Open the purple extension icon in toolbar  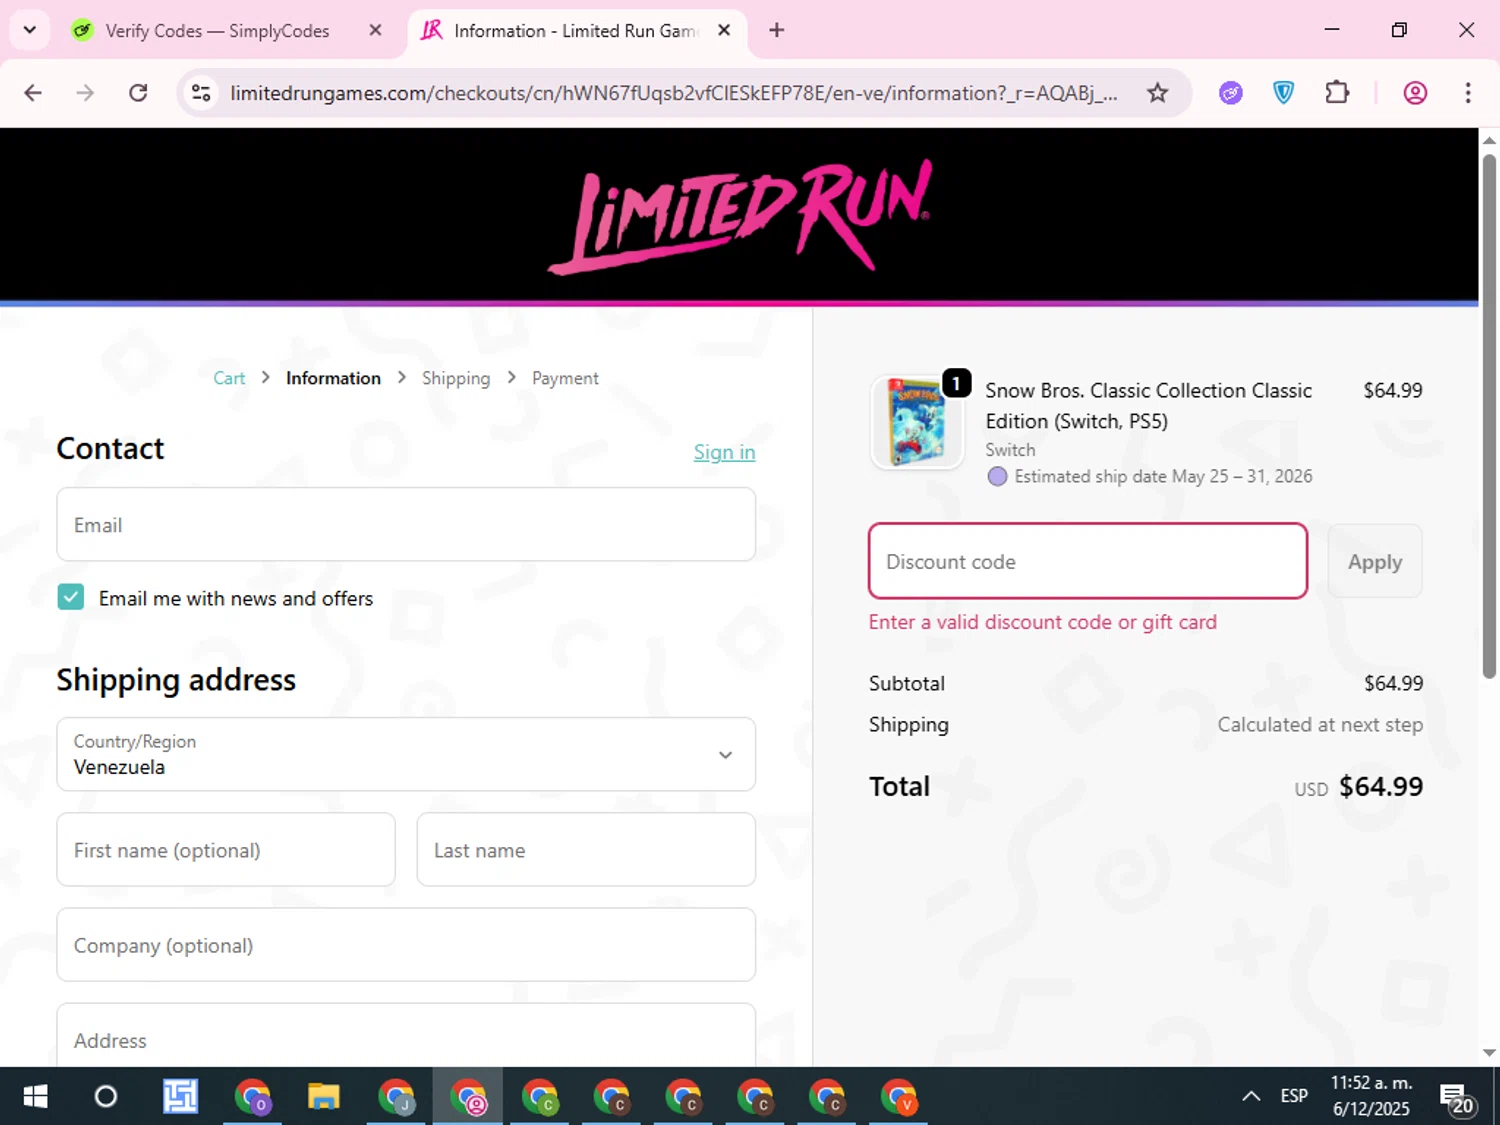coord(1231,93)
